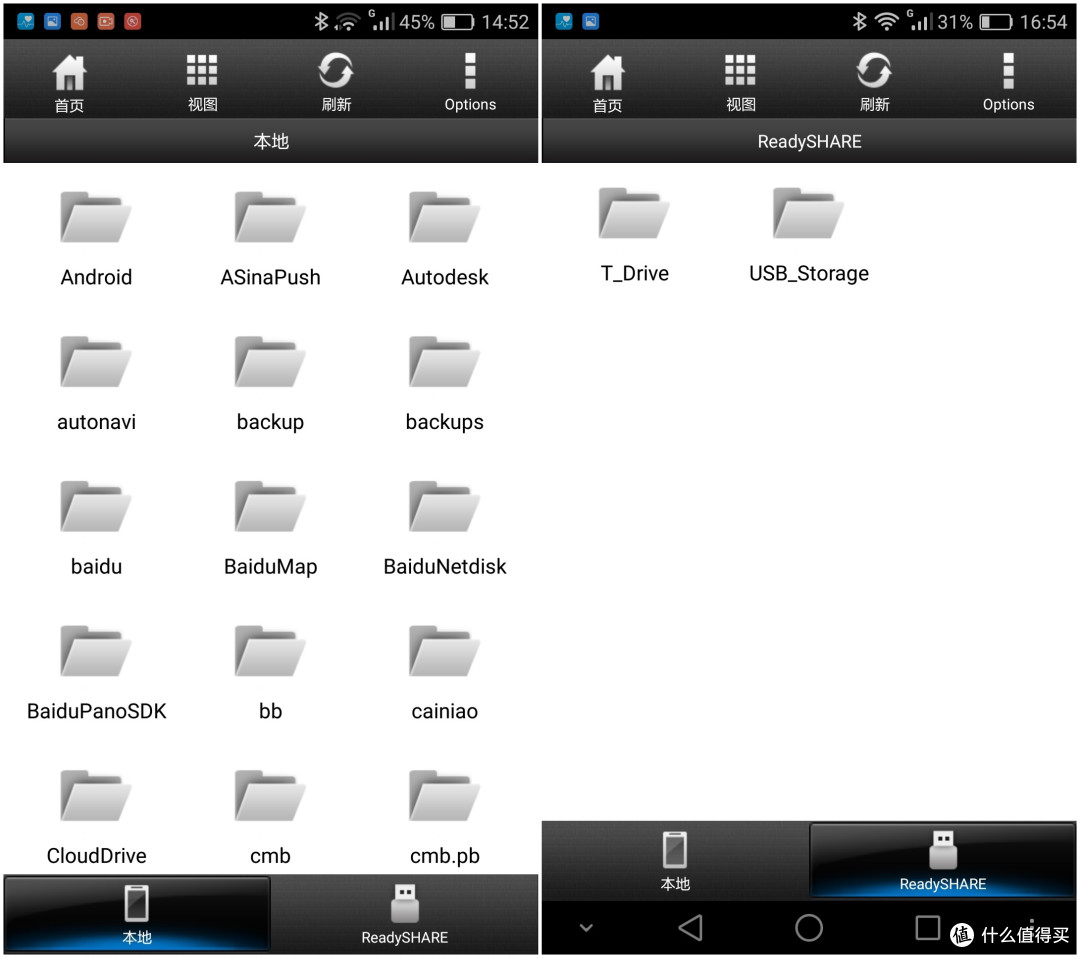1080x958 pixels.
Task: Select 本地 tab in left screen
Action: point(136,915)
